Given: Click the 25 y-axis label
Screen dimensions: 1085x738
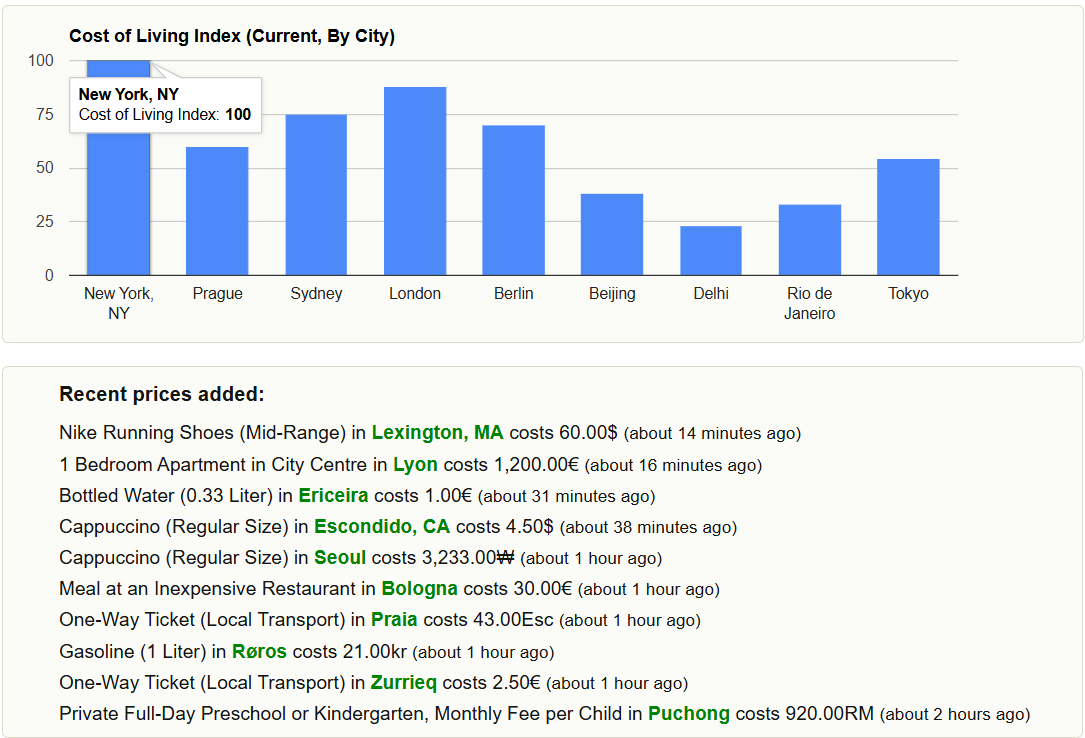Looking at the screenshot, I should (x=44, y=221).
